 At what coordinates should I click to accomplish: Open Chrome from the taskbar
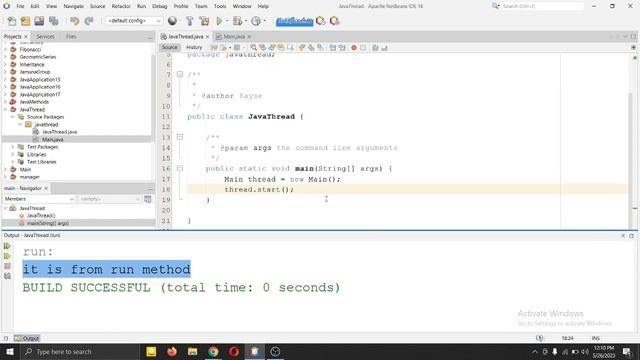tap(213, 351)
